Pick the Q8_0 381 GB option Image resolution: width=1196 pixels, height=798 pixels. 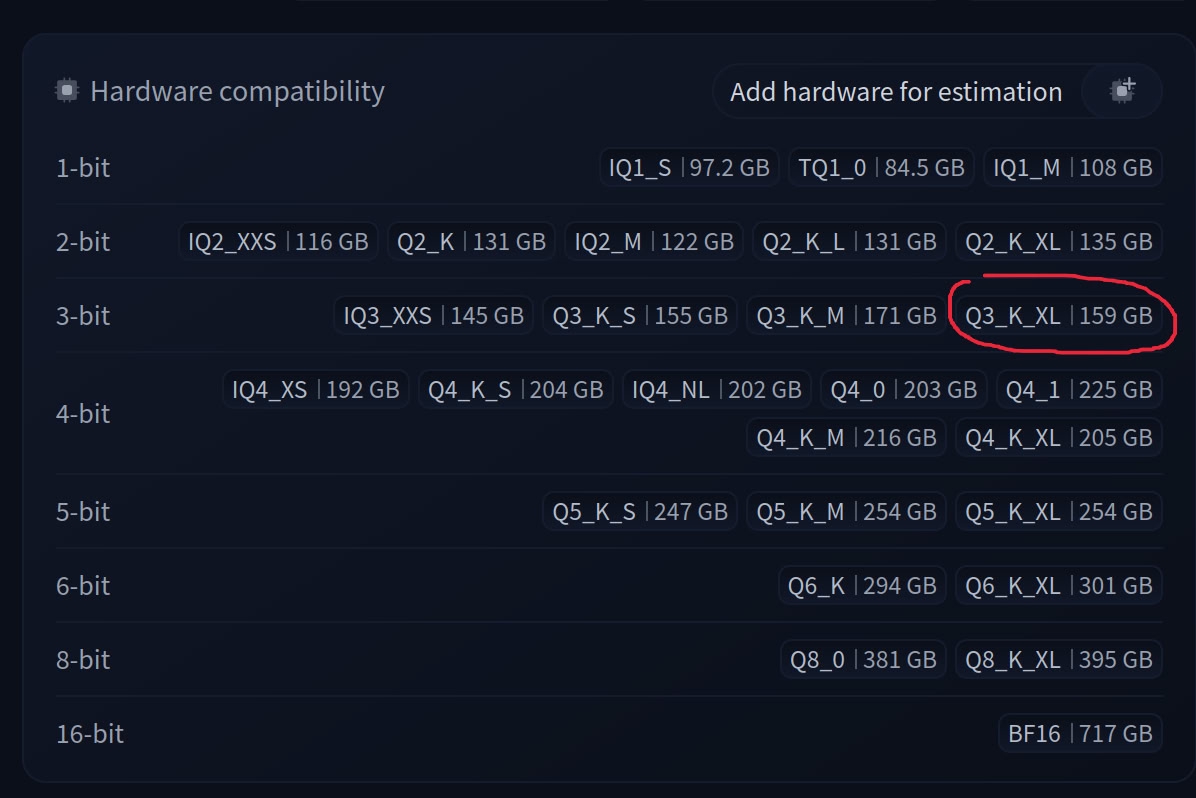(x=863, y=659)
